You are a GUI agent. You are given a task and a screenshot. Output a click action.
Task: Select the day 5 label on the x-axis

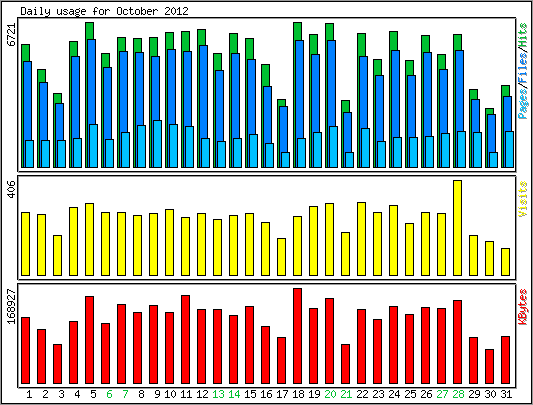coord(93,394)
